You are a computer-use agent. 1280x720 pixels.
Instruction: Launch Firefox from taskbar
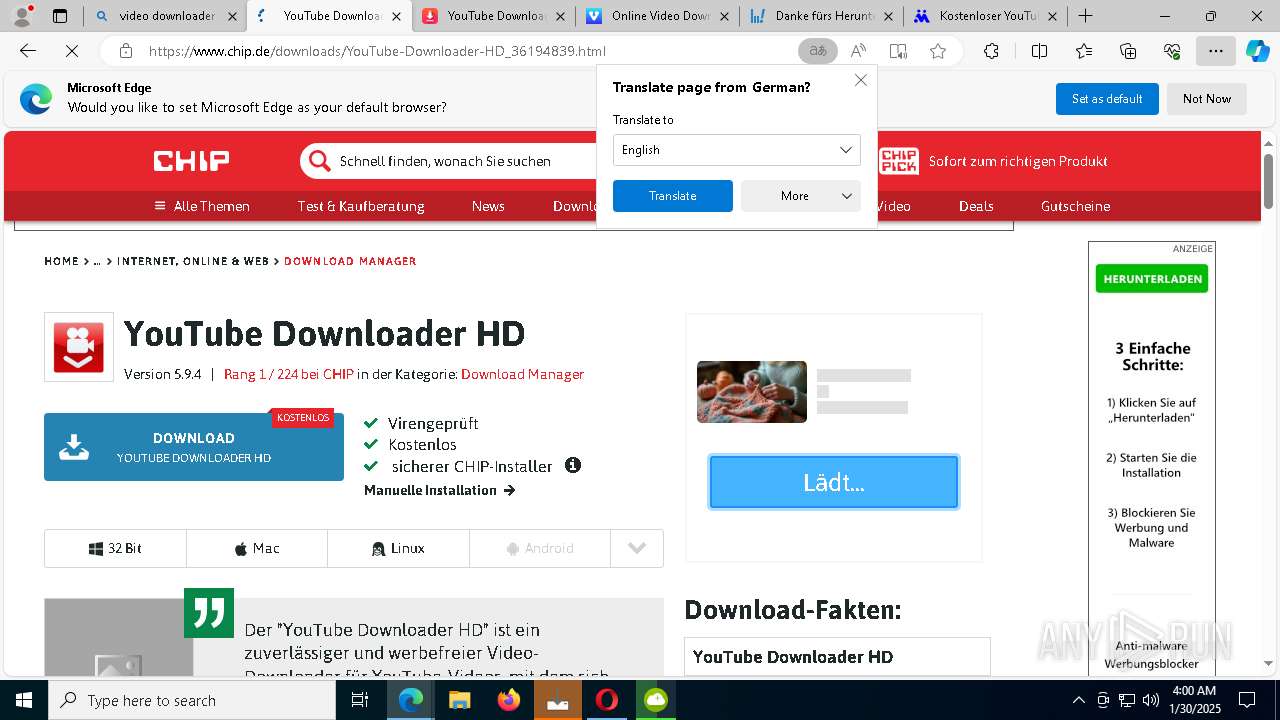(x=508, y=700)
